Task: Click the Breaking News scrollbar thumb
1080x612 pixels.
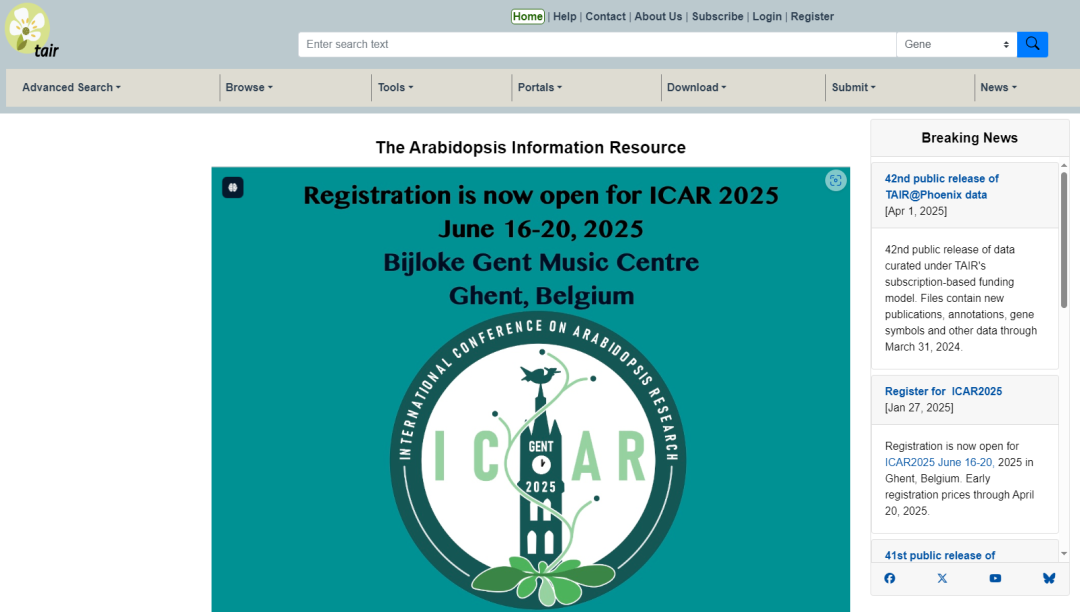Action: (1064, 240)
